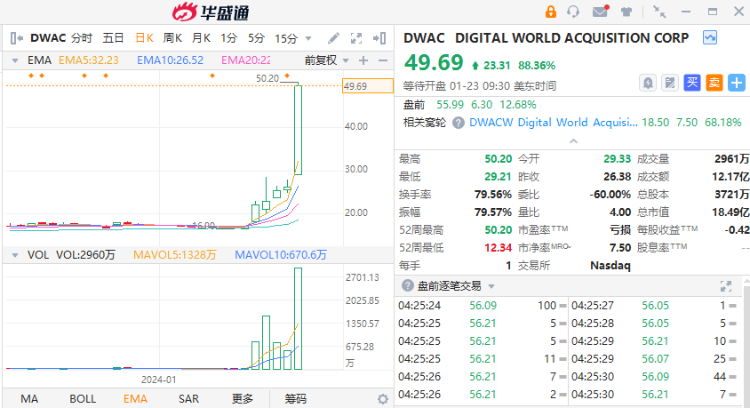Enable the BOLL indicator
This screenshot has height=408, width=750.
coord(83,399)
